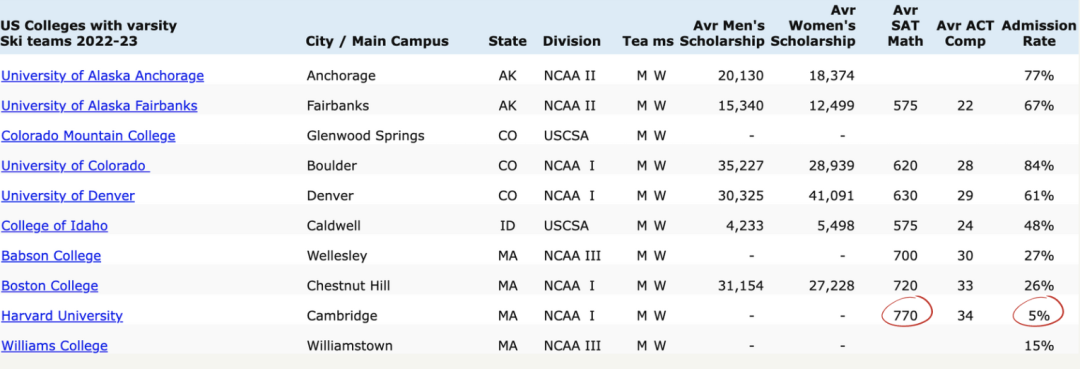
Task: Follow the Boston College link
Action: tap(50, 286)
